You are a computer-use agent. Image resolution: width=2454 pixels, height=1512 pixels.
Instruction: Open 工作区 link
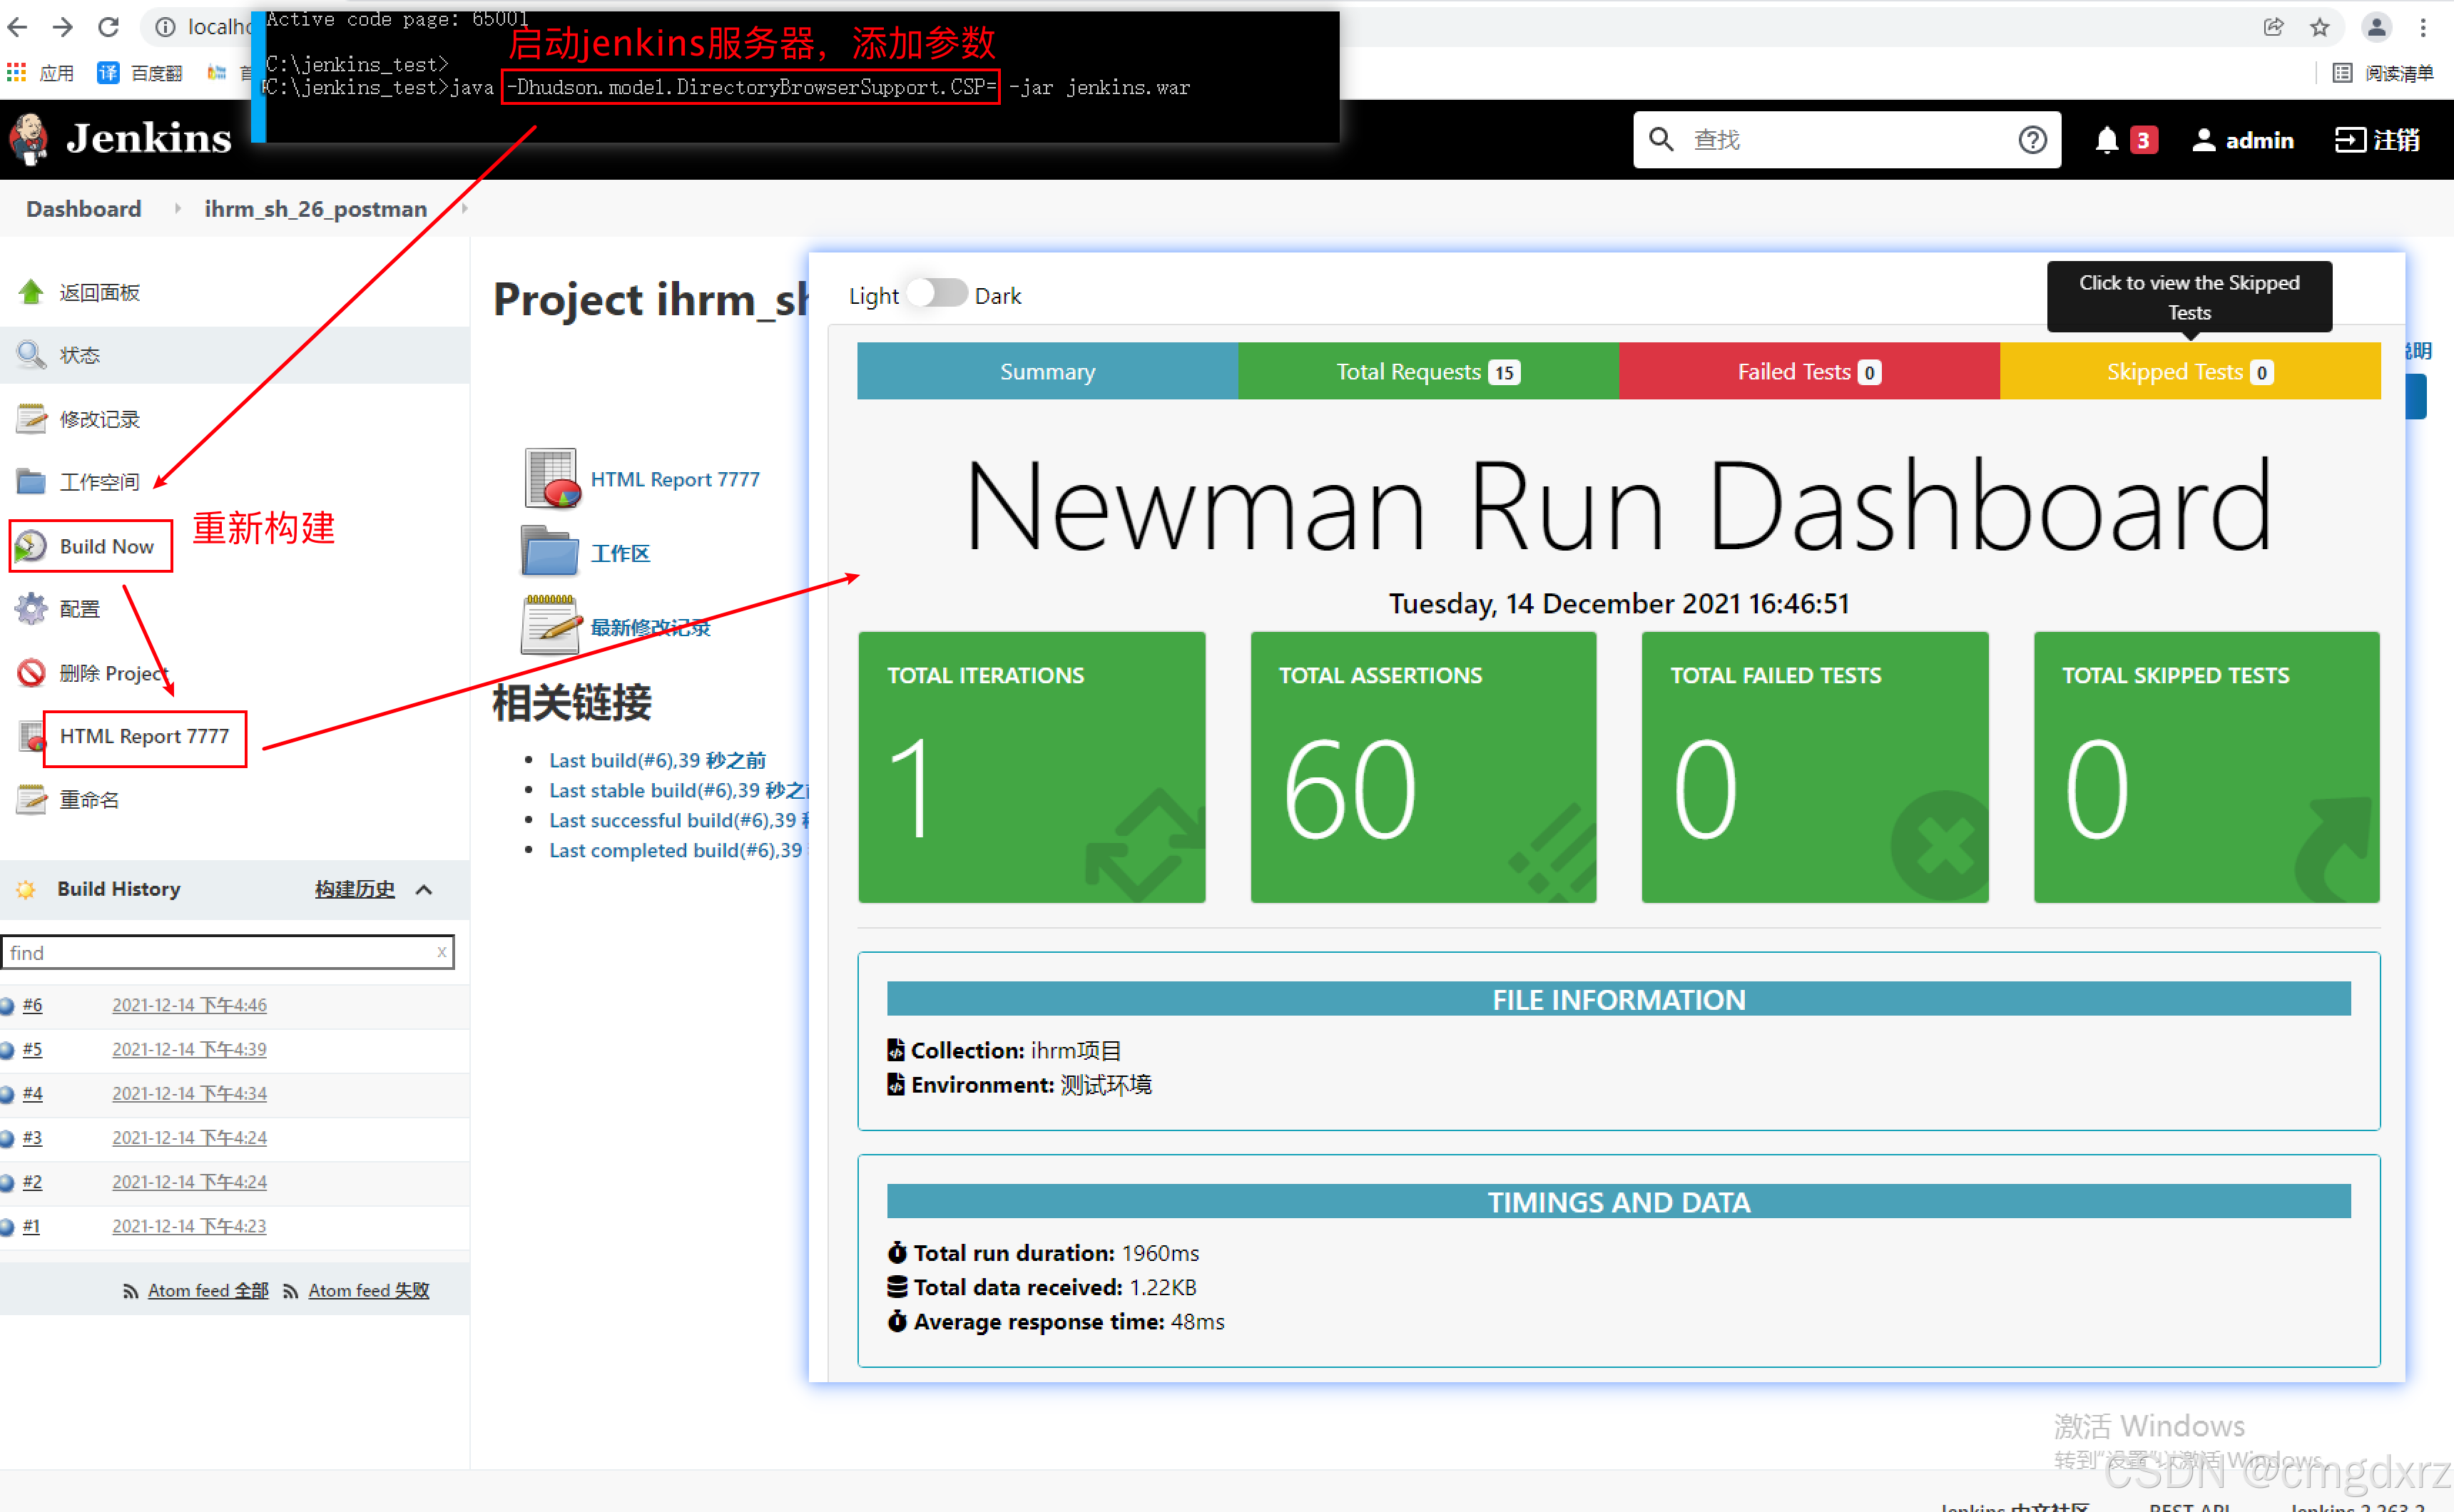coord(620,553)
